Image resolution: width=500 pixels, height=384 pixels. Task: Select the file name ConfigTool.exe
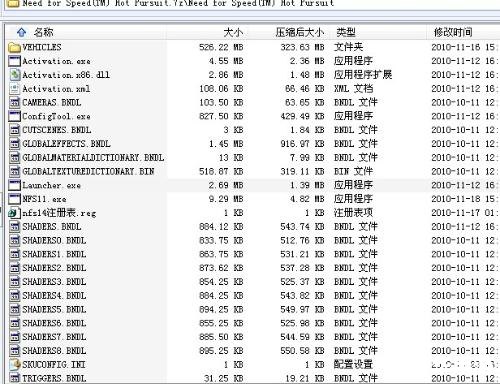point(56,116)
